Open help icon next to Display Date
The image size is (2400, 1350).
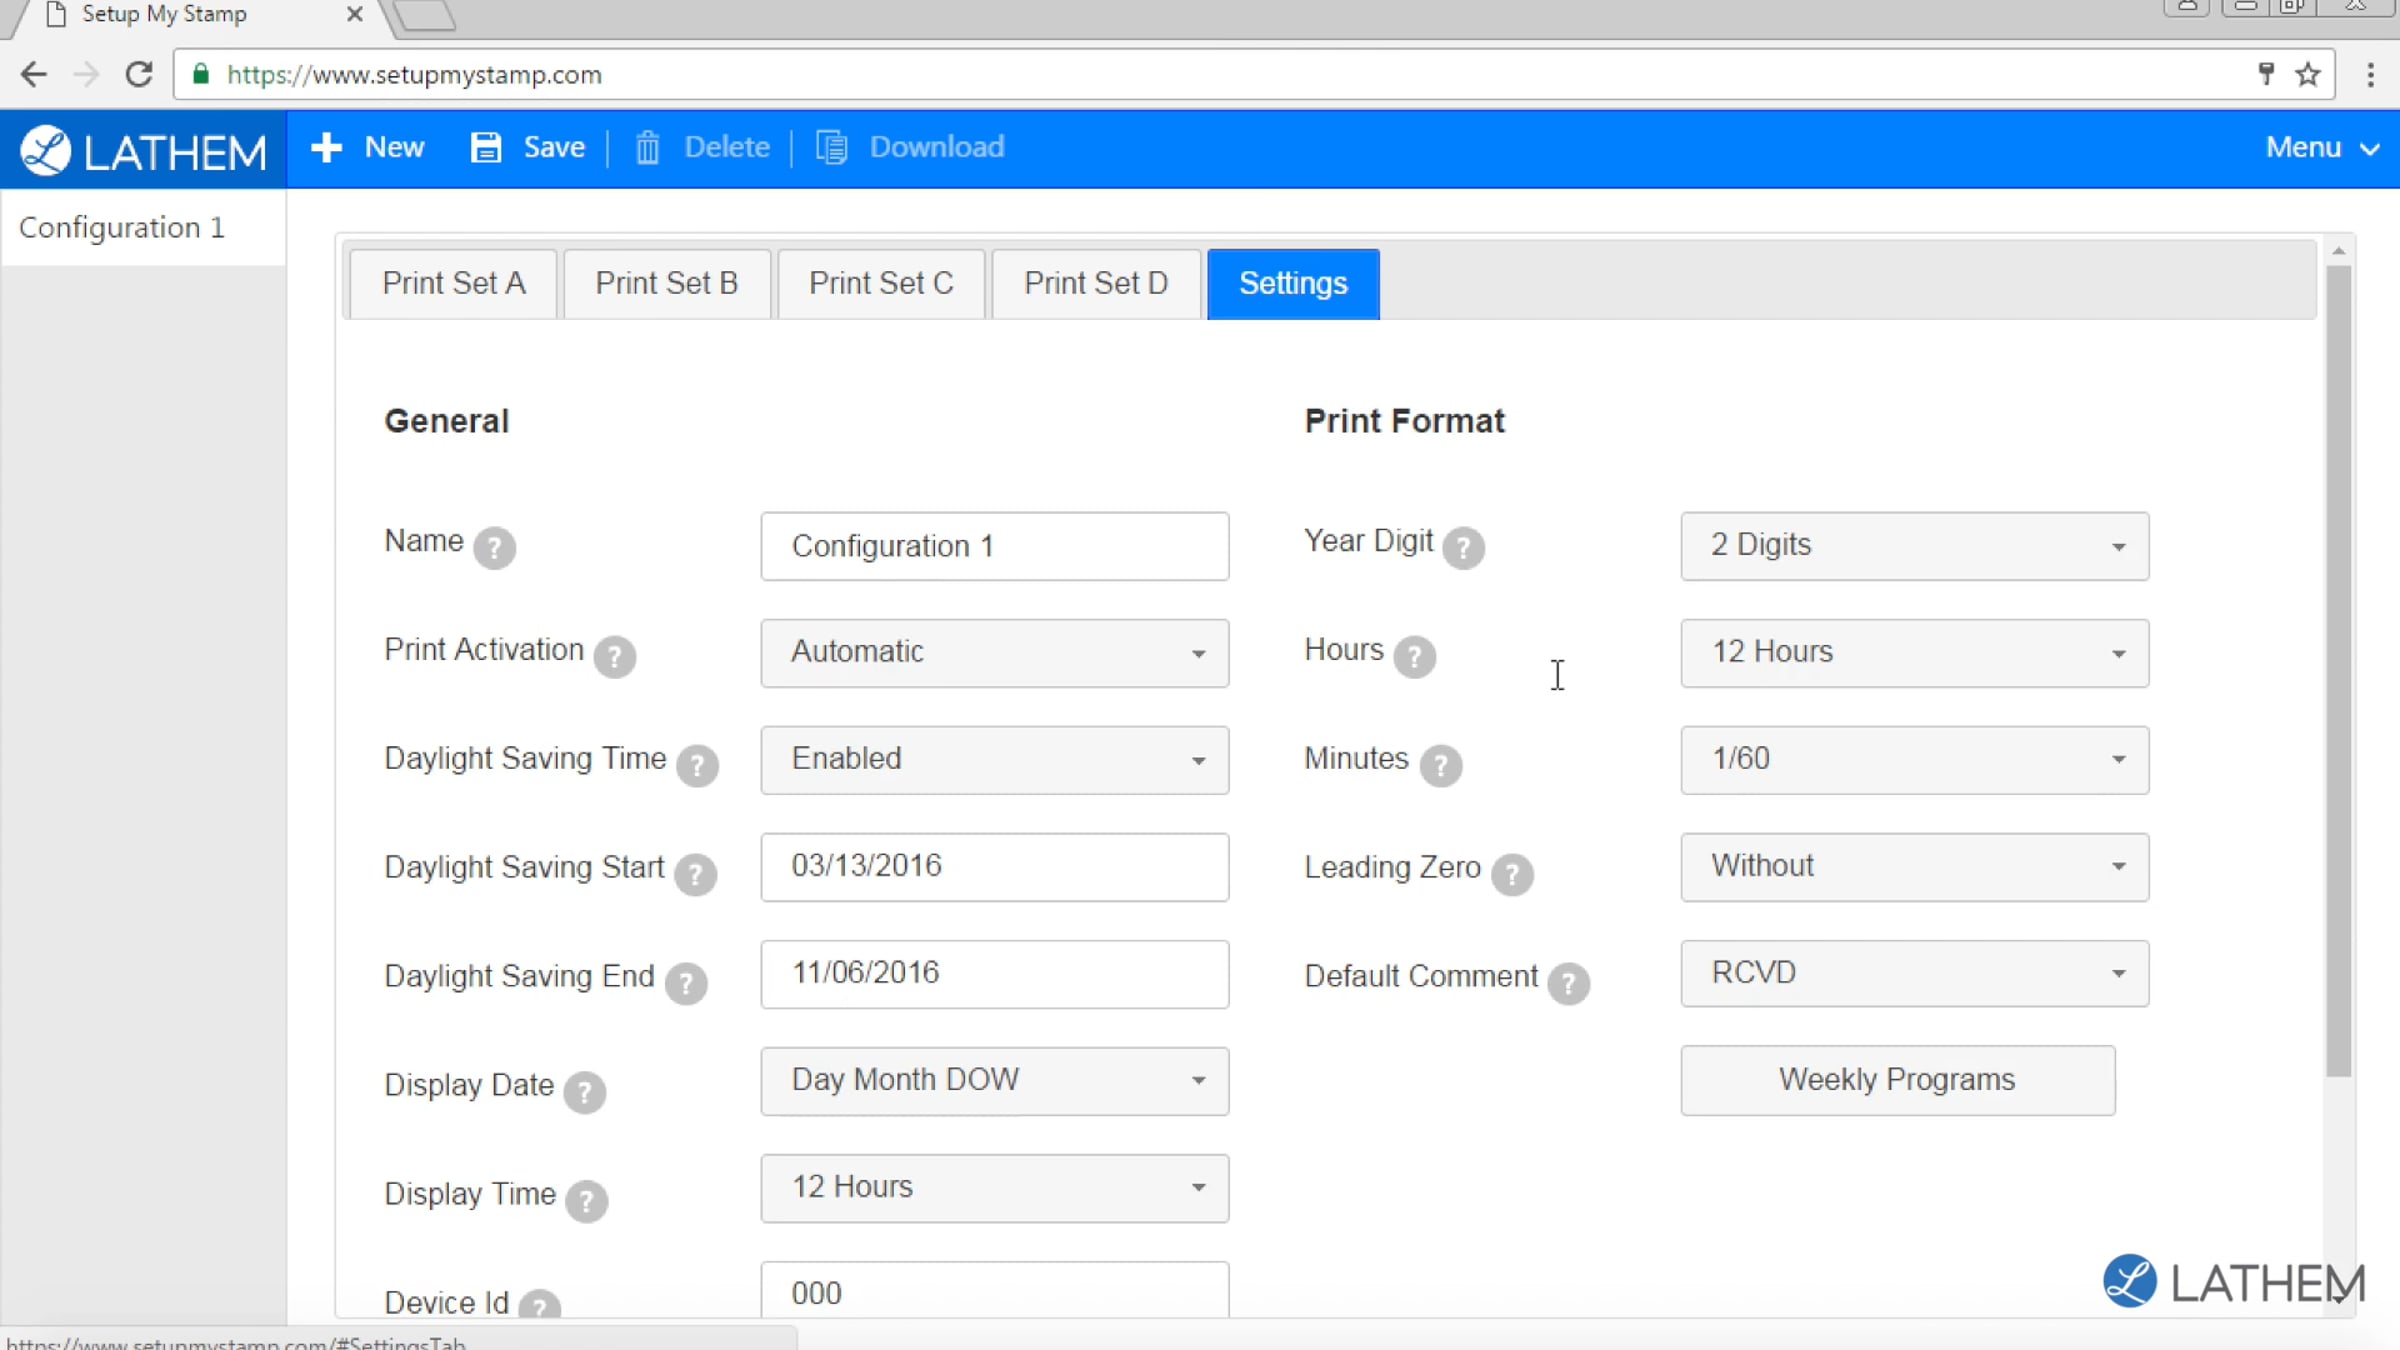(584, 1092)
